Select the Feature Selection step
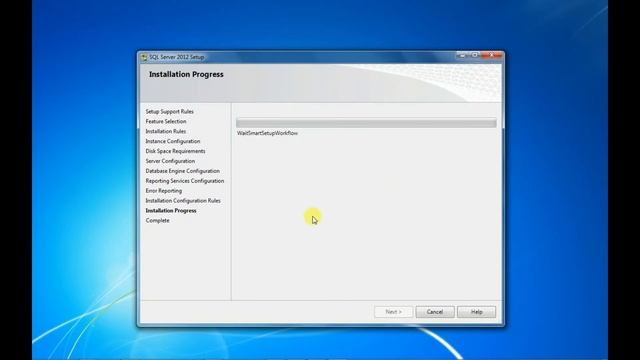This screenshot has width=640, height=360. click(166, 121)
